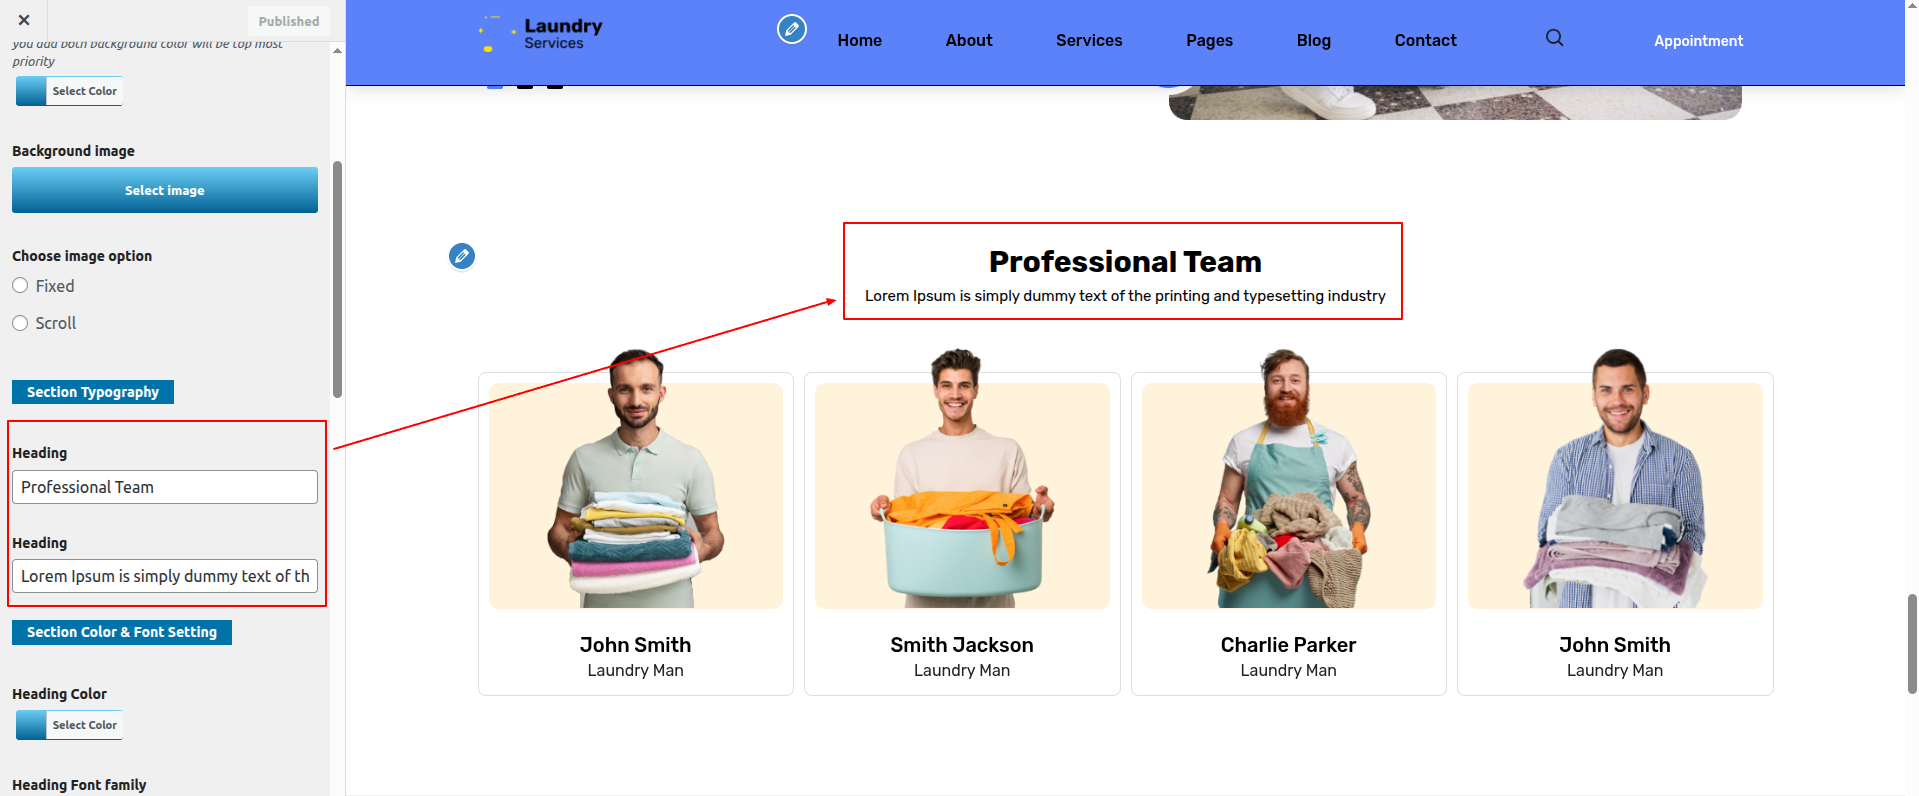Click the sidebar scroll-up arrow
This screenshot has width=1919, height=796.
click(337, 50)
